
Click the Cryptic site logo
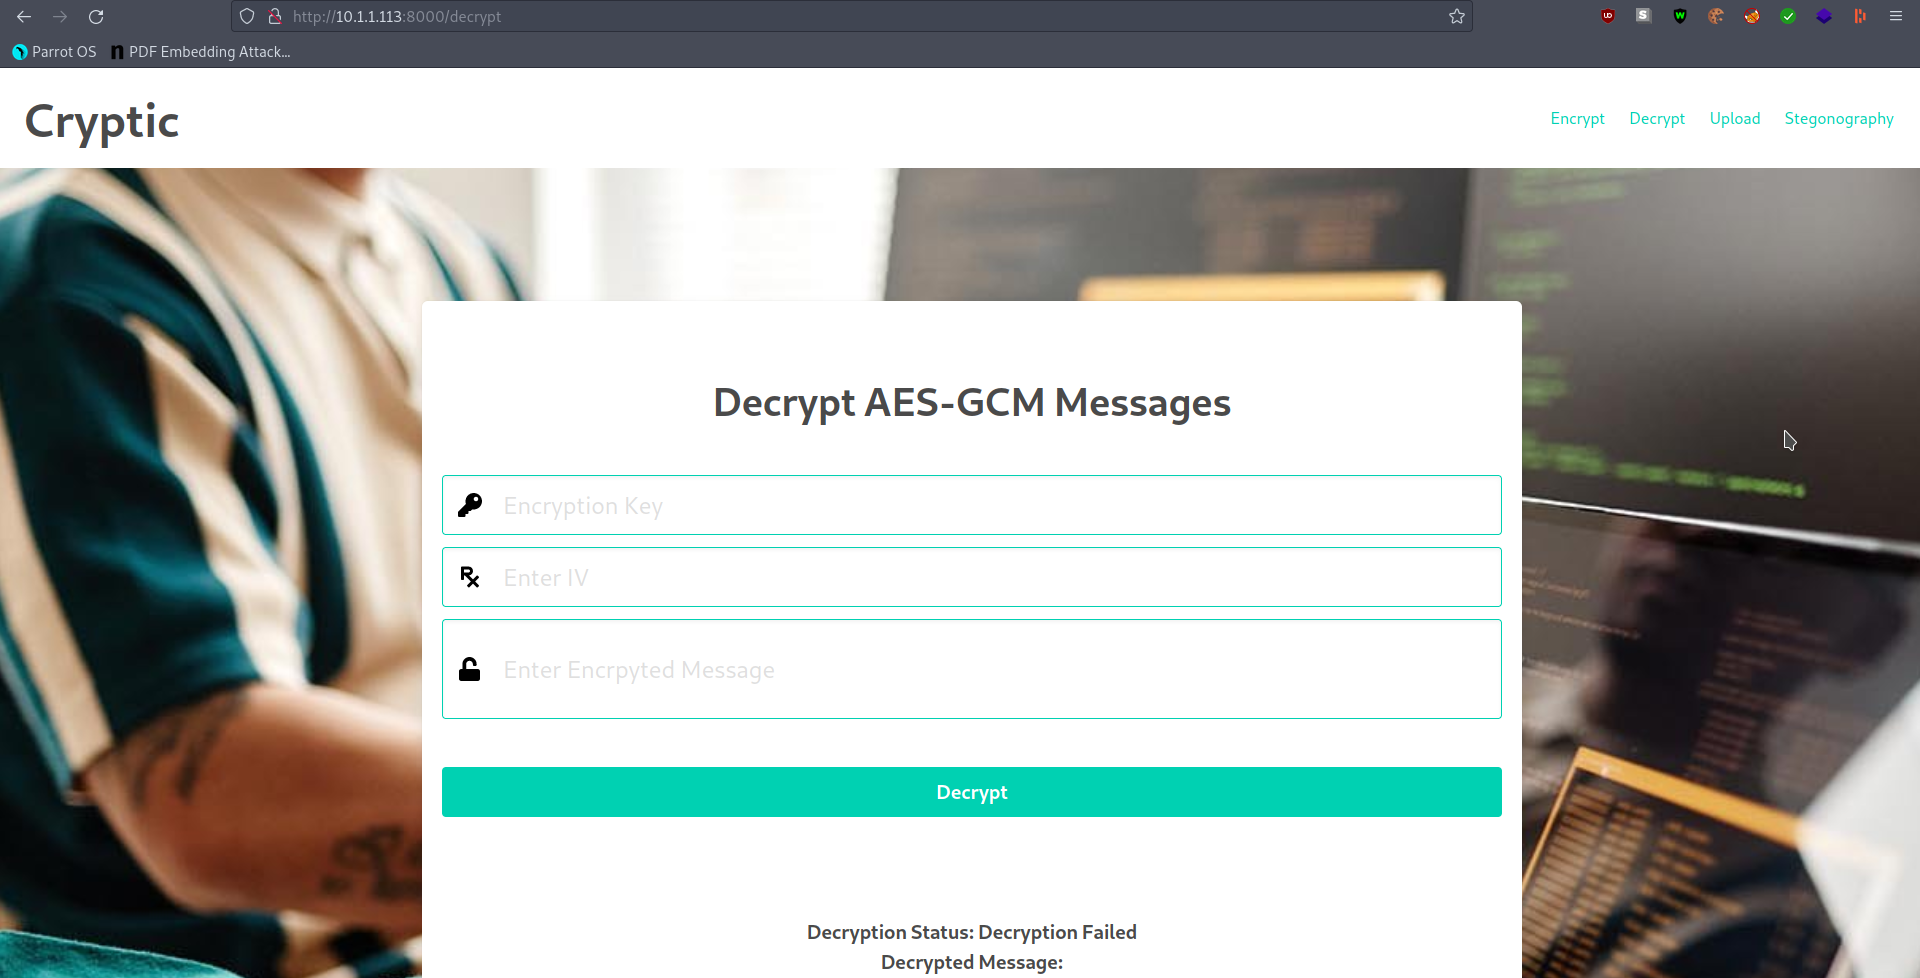102,122
